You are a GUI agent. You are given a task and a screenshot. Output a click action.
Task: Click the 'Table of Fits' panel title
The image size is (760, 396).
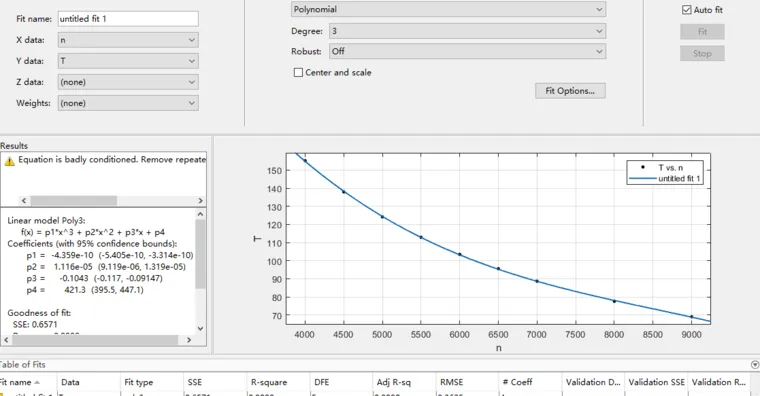coord(23,364)
